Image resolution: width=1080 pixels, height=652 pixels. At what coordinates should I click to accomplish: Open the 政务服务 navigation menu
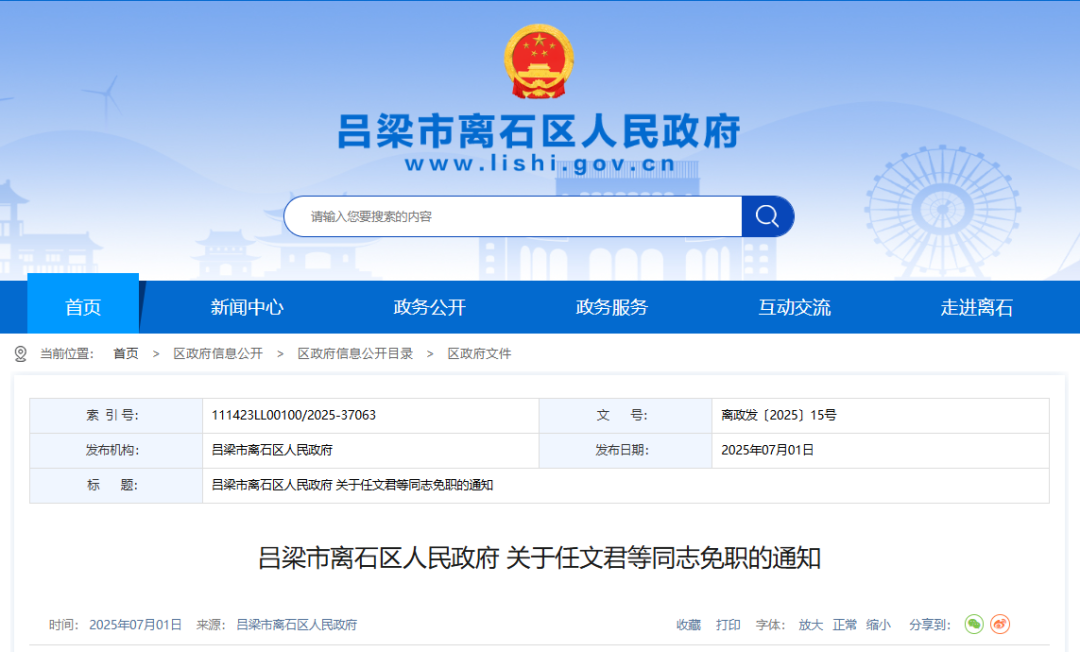(x=611, y=307)
